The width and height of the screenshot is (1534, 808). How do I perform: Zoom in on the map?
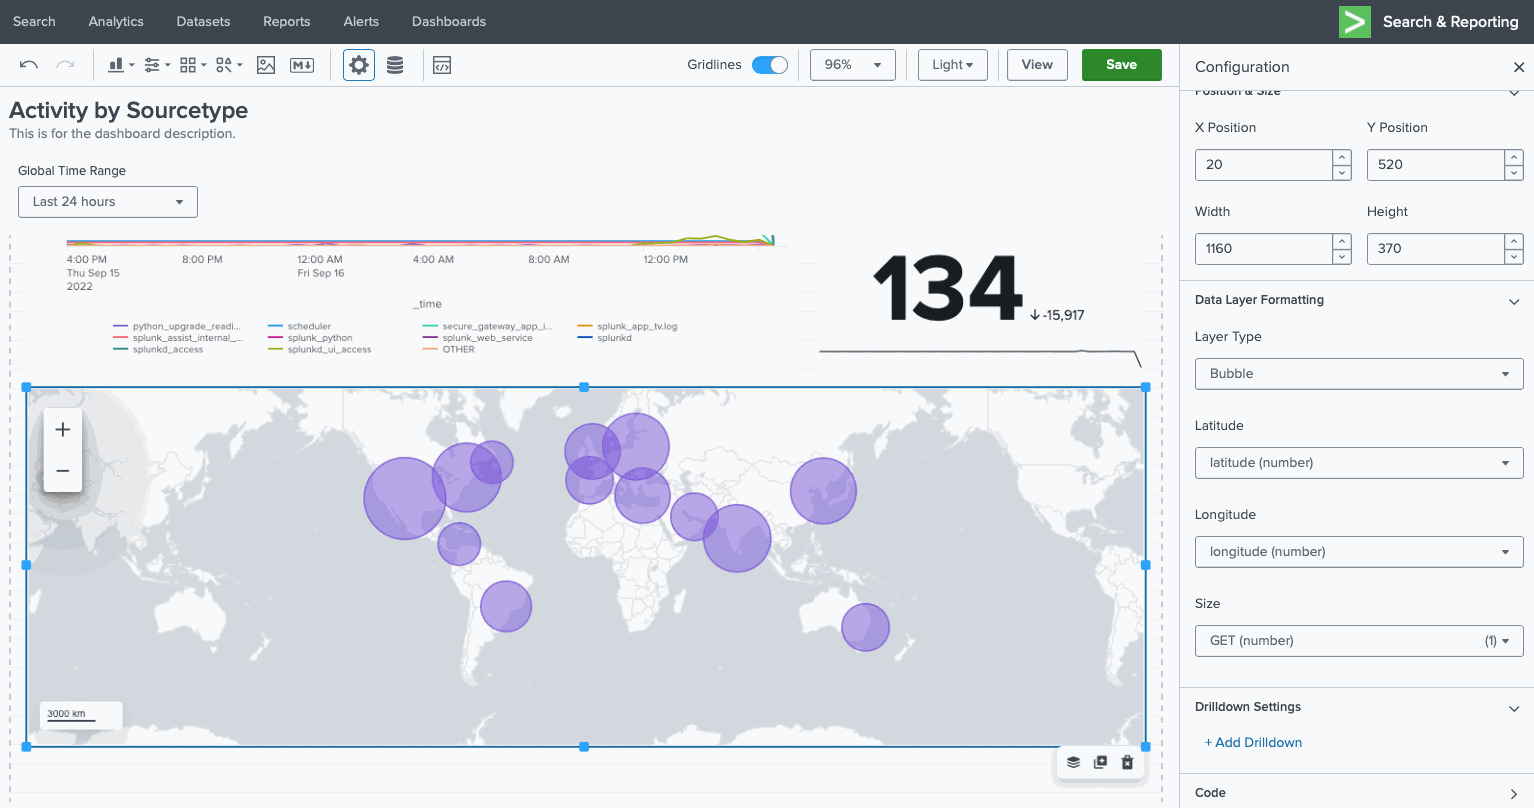click(x=63, y=430)
